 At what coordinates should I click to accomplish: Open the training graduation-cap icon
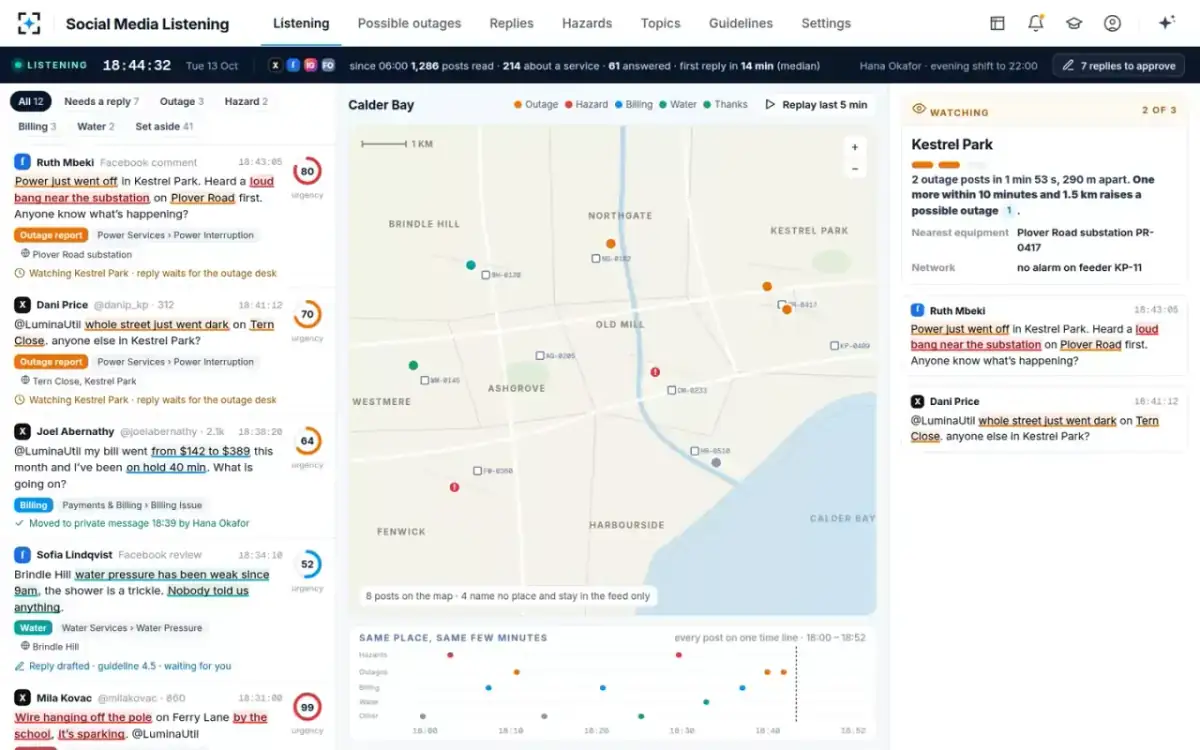(x=1074, y=23)
